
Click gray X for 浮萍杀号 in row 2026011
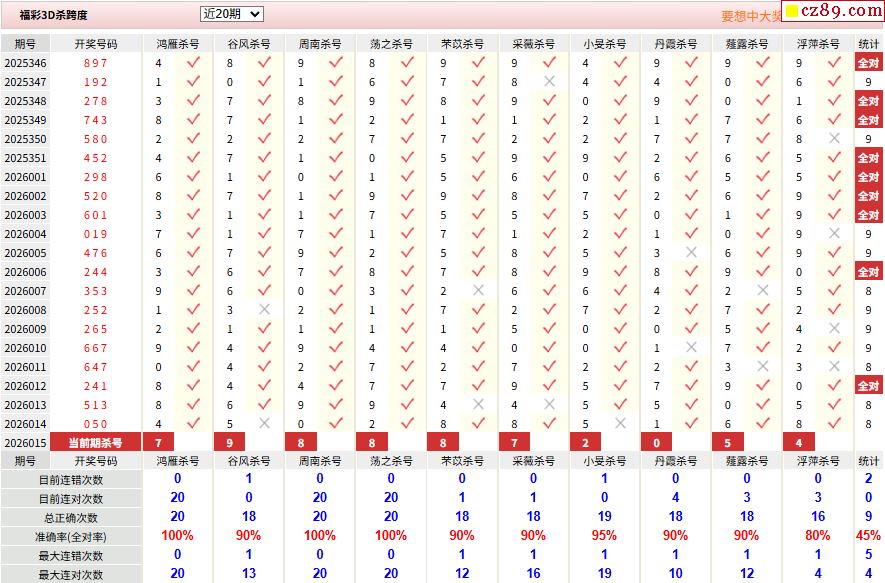[834, 366]
